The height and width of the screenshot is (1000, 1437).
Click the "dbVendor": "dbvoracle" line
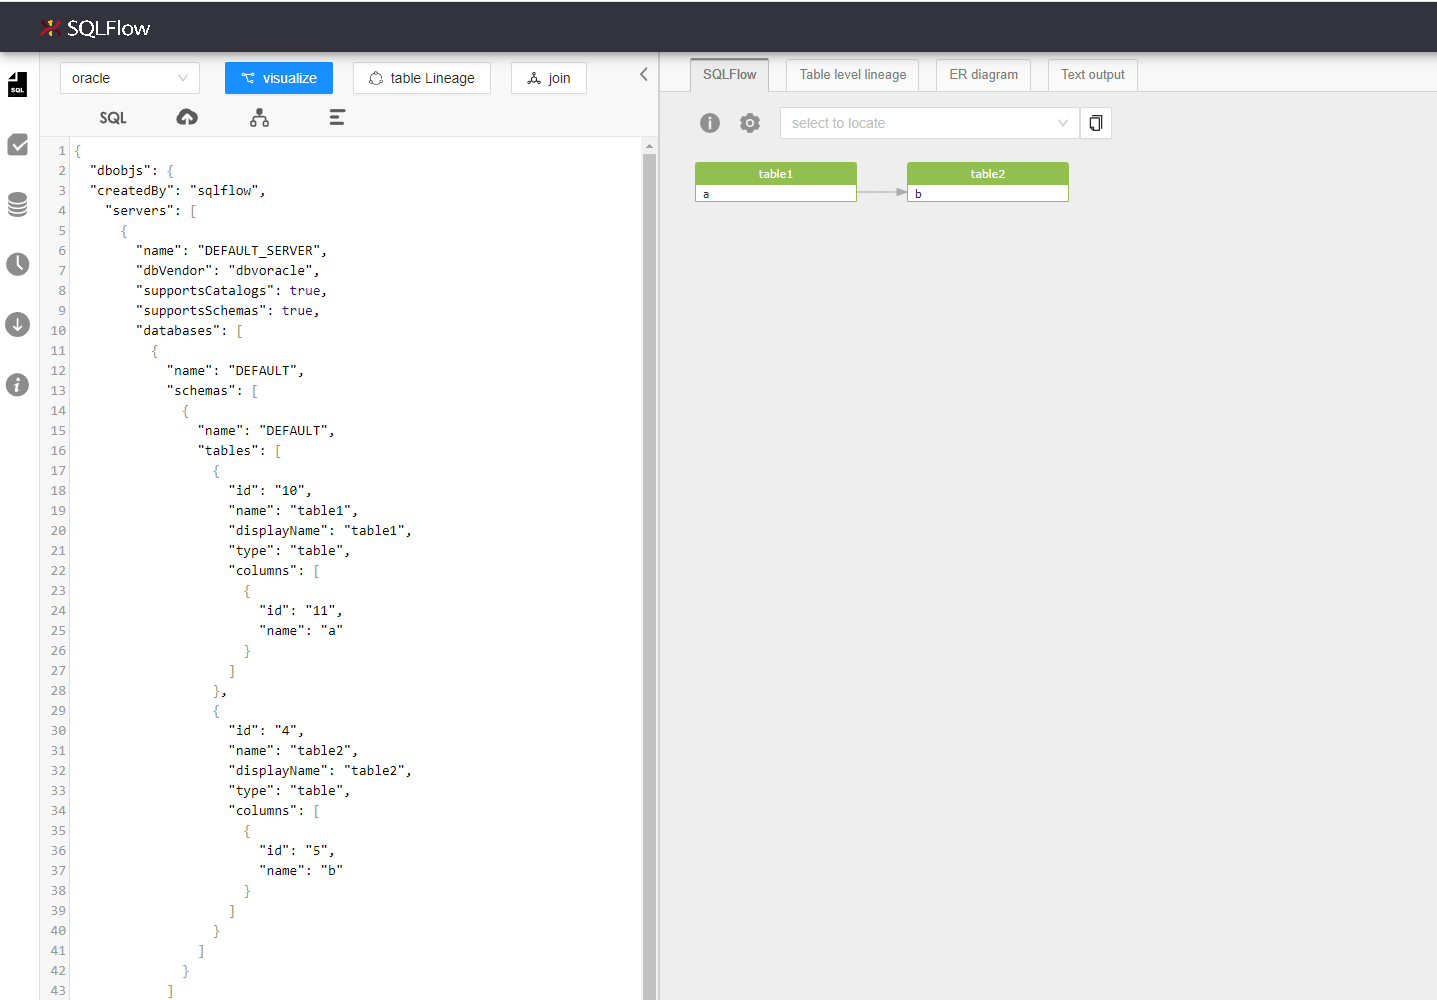228,271
